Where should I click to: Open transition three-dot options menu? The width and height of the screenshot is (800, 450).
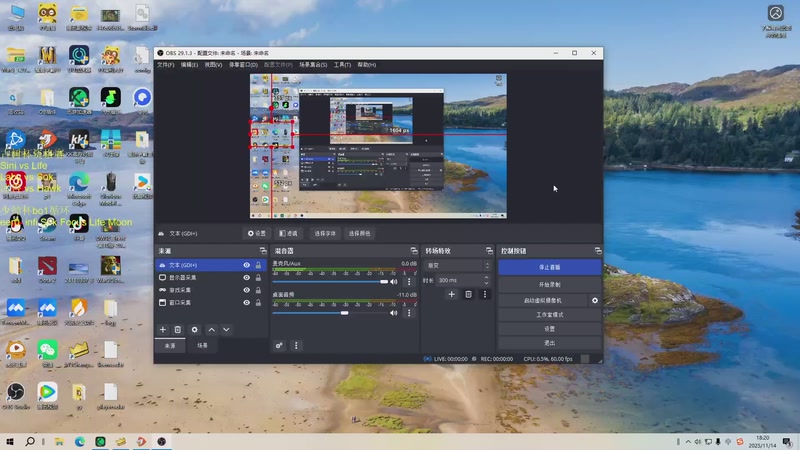click(x=485, y=294)
